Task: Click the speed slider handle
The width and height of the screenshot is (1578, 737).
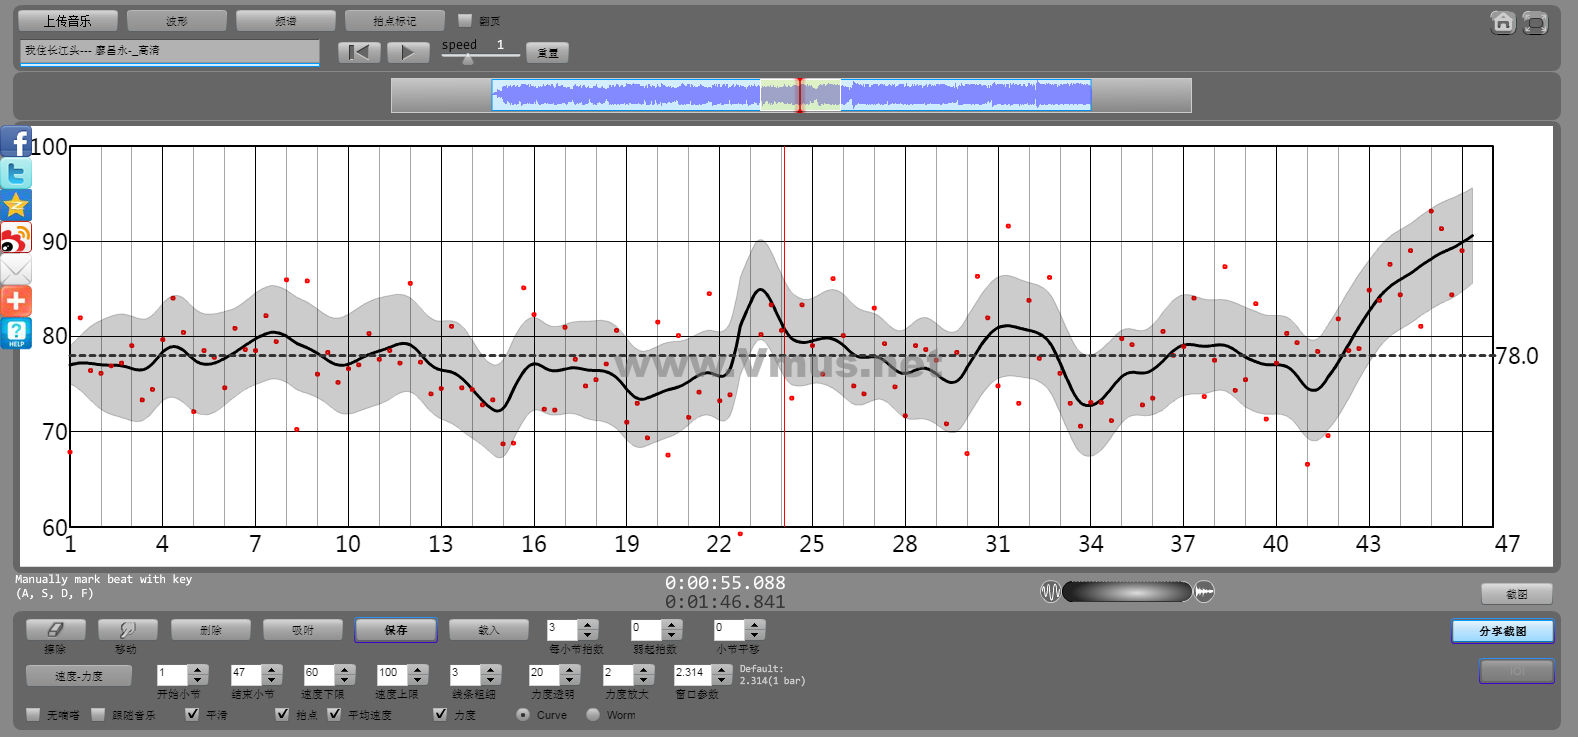Action: tap(468, 59)
